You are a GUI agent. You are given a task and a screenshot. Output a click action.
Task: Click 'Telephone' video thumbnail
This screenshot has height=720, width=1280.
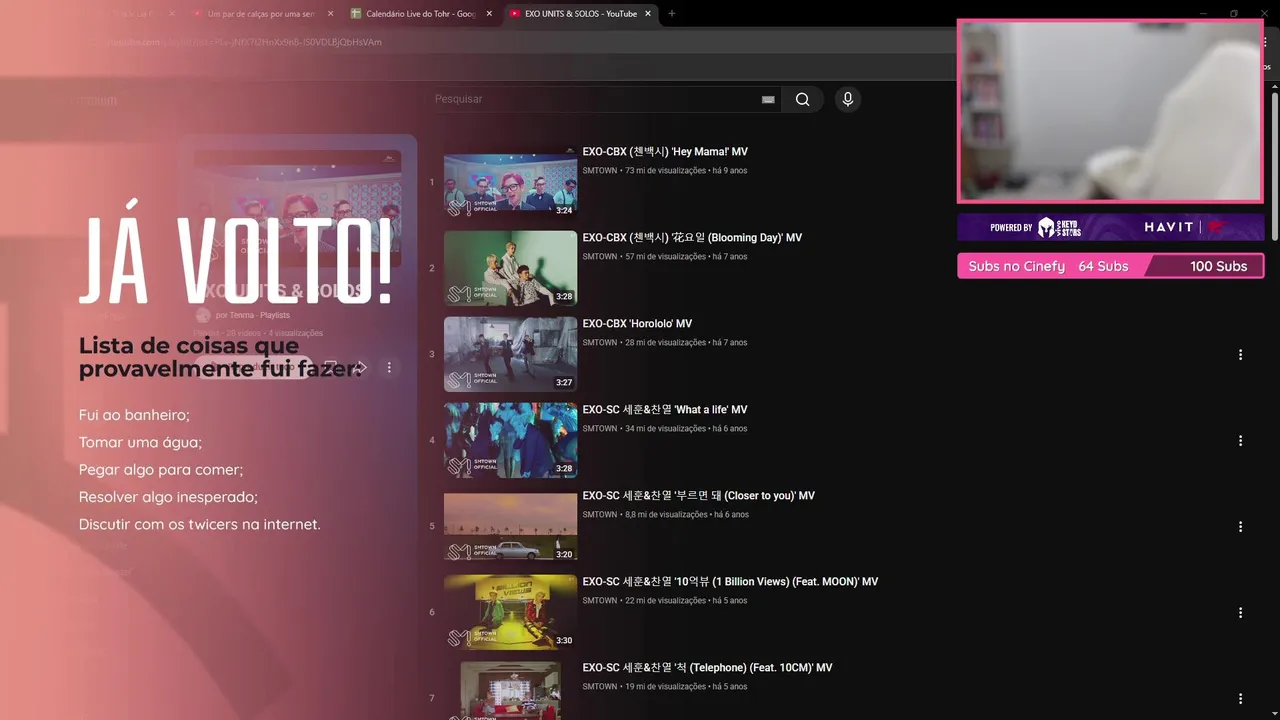click(x=510, y=690)
